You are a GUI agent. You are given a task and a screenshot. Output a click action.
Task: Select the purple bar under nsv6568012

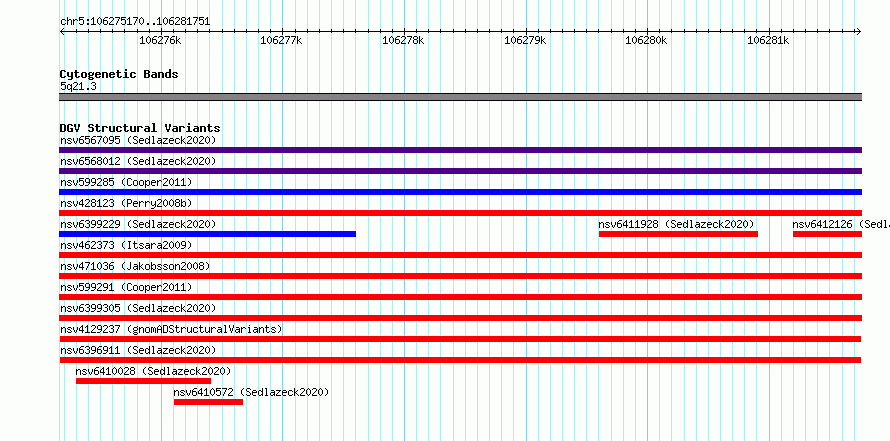pyautogui.click(x=460, y=171)
